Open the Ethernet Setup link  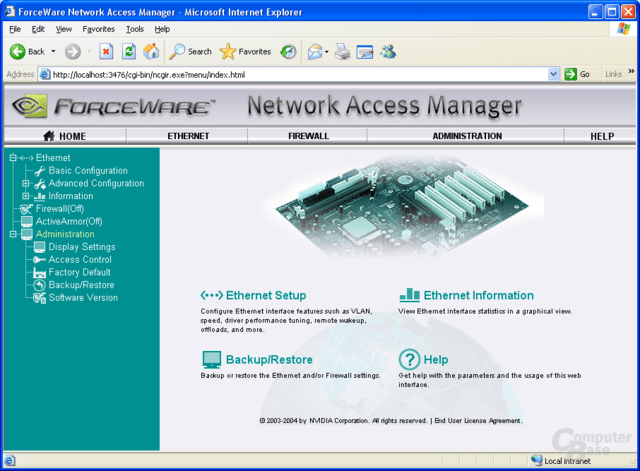coord(266,295)
